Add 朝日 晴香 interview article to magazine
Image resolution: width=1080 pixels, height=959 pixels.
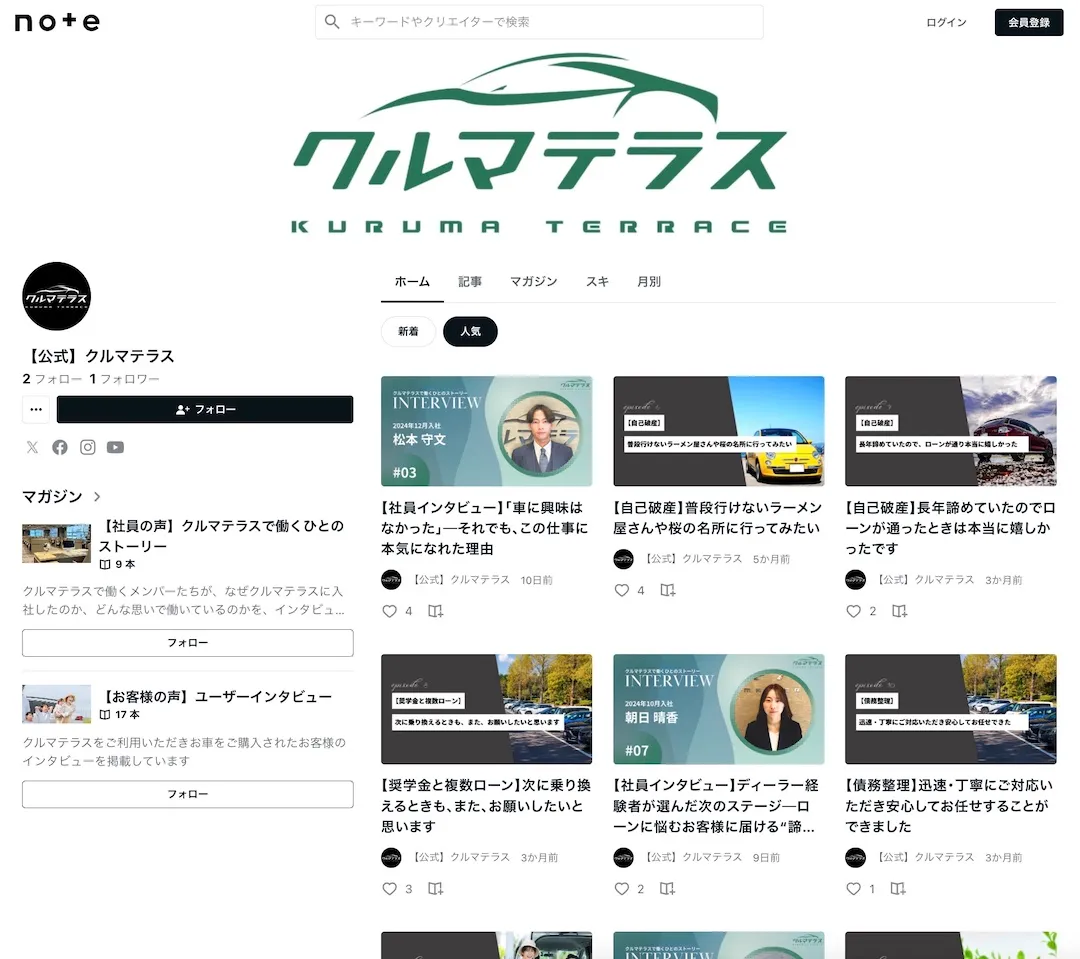(667, 889)
